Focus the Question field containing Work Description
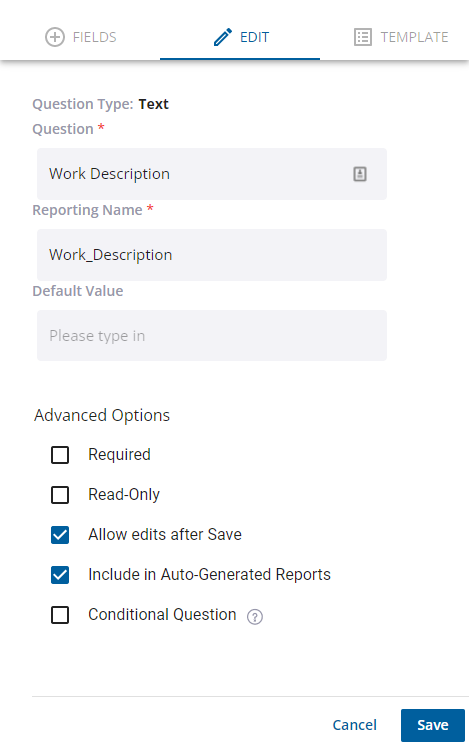469x755 pixels. 212,174
